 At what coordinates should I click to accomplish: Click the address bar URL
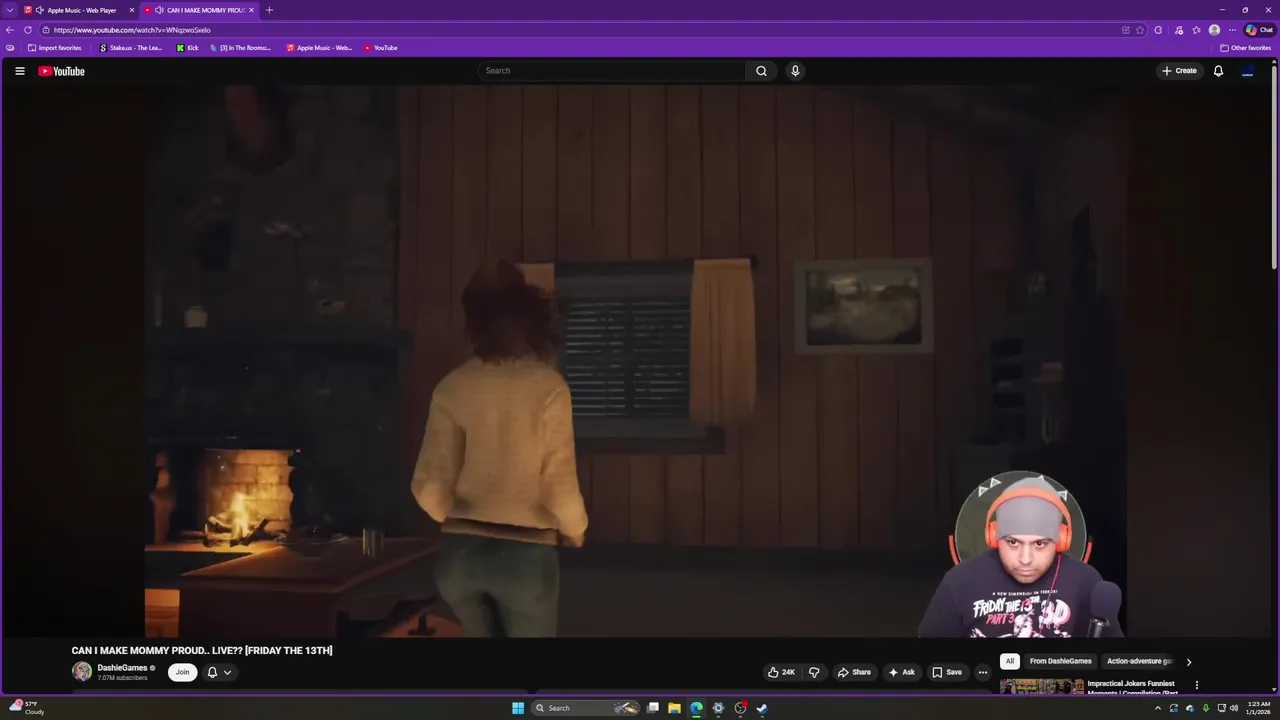tap(132, 30)
